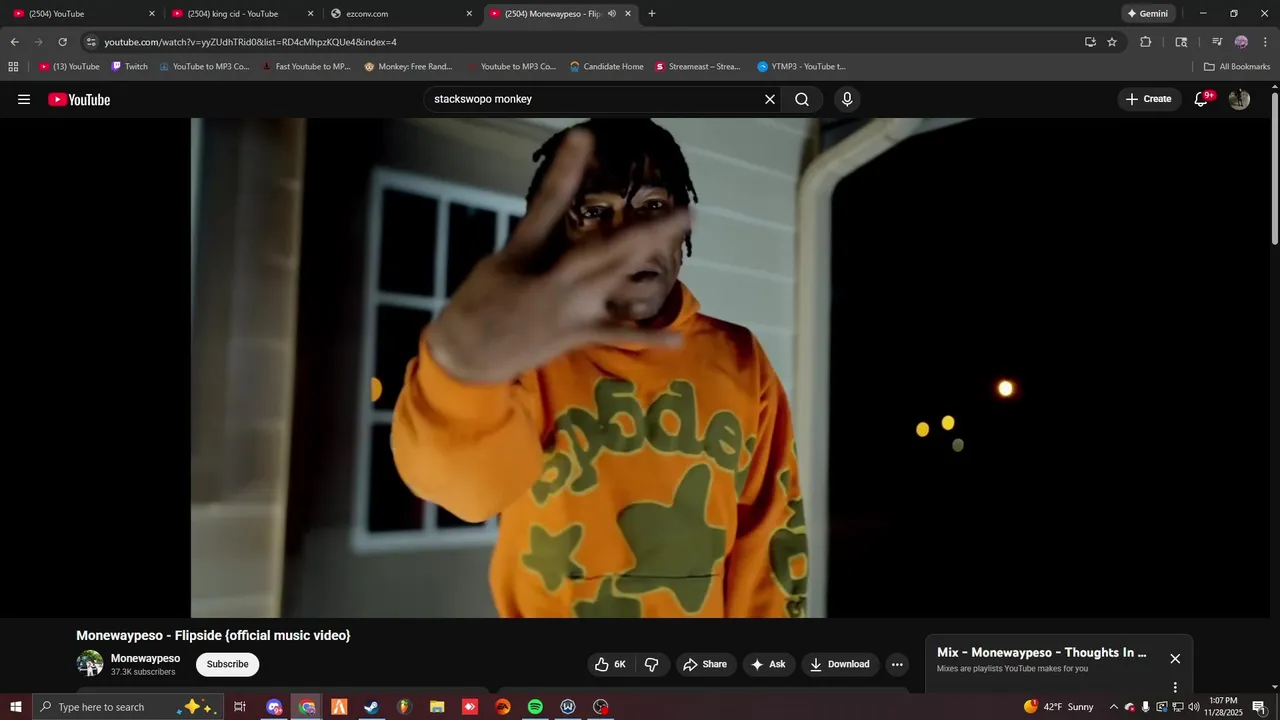
Task: Install app icon in address bar
Action: [x=1090, y=42]
